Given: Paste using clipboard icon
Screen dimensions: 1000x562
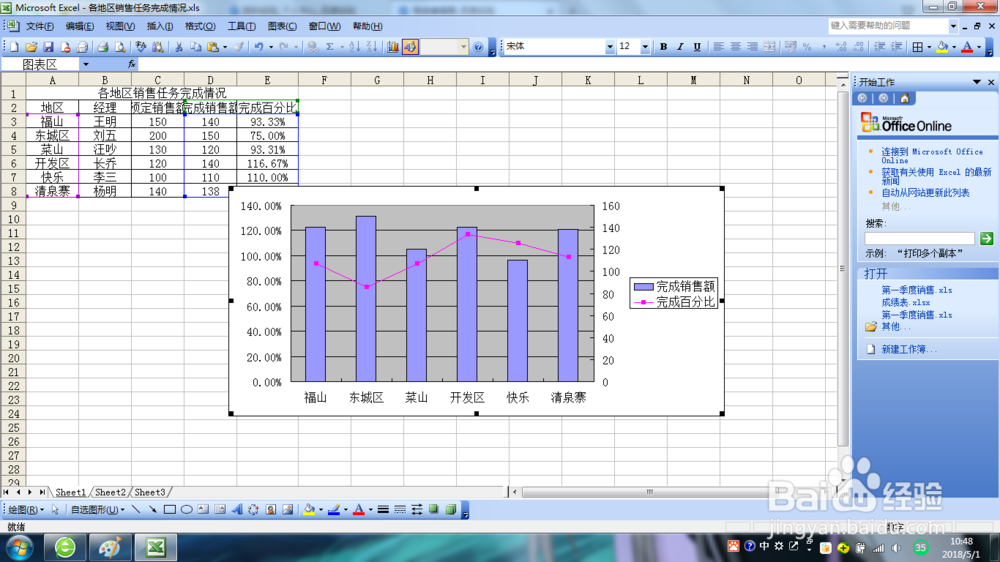Looking at the screenshot, I should pyautogui.click(x=213, y=47).
